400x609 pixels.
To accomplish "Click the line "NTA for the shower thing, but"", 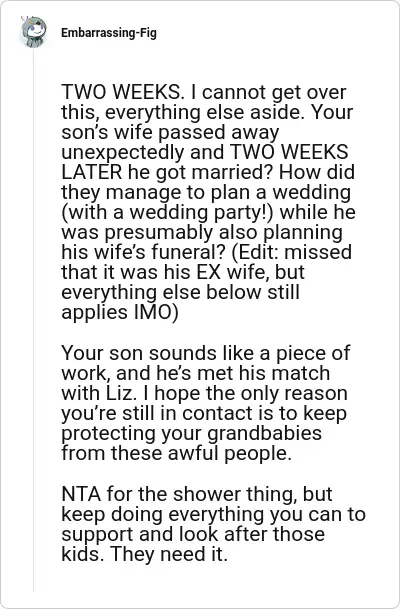I will (x=197, y=494).
